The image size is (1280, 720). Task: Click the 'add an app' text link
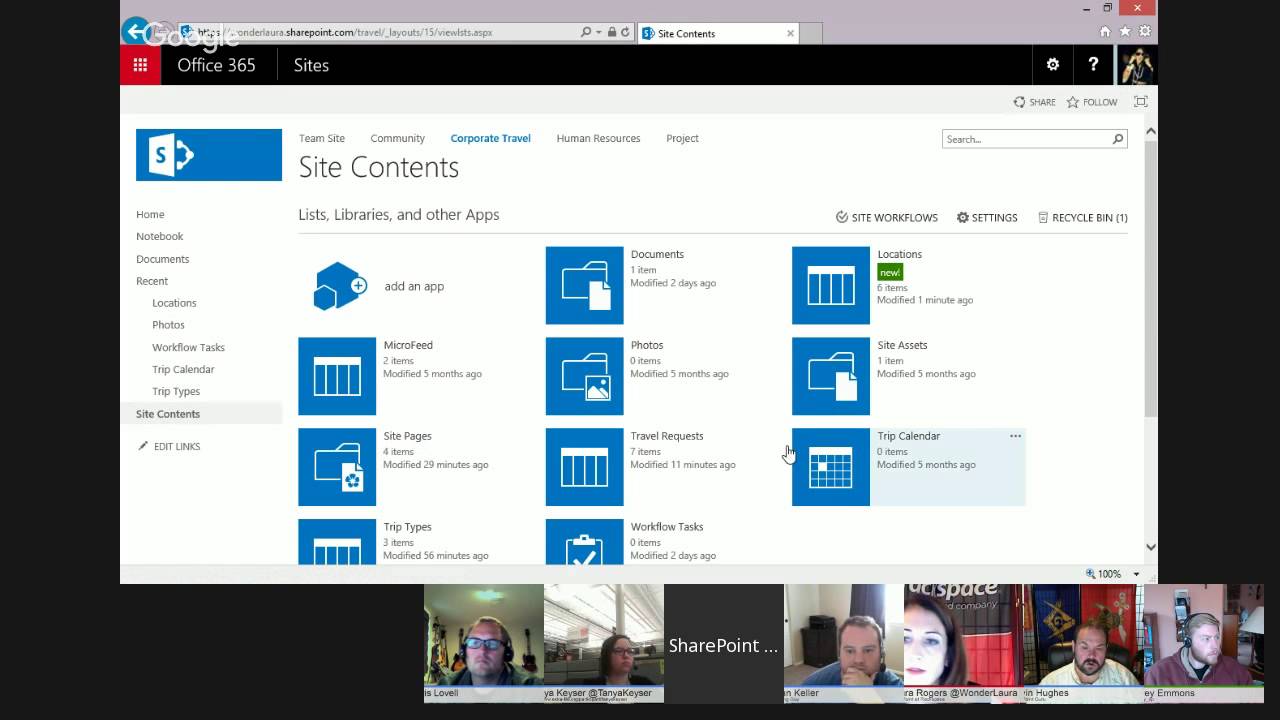click(x=414, y=286)
